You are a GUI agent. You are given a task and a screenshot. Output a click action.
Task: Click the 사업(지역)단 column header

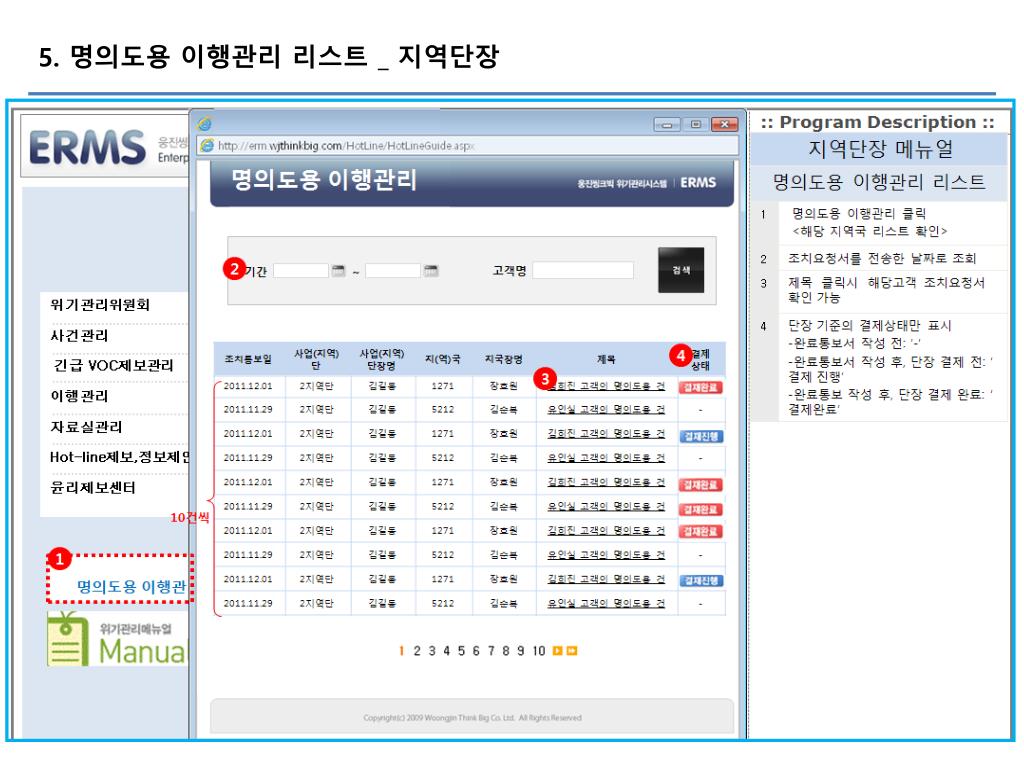click(x=317, y=359)
